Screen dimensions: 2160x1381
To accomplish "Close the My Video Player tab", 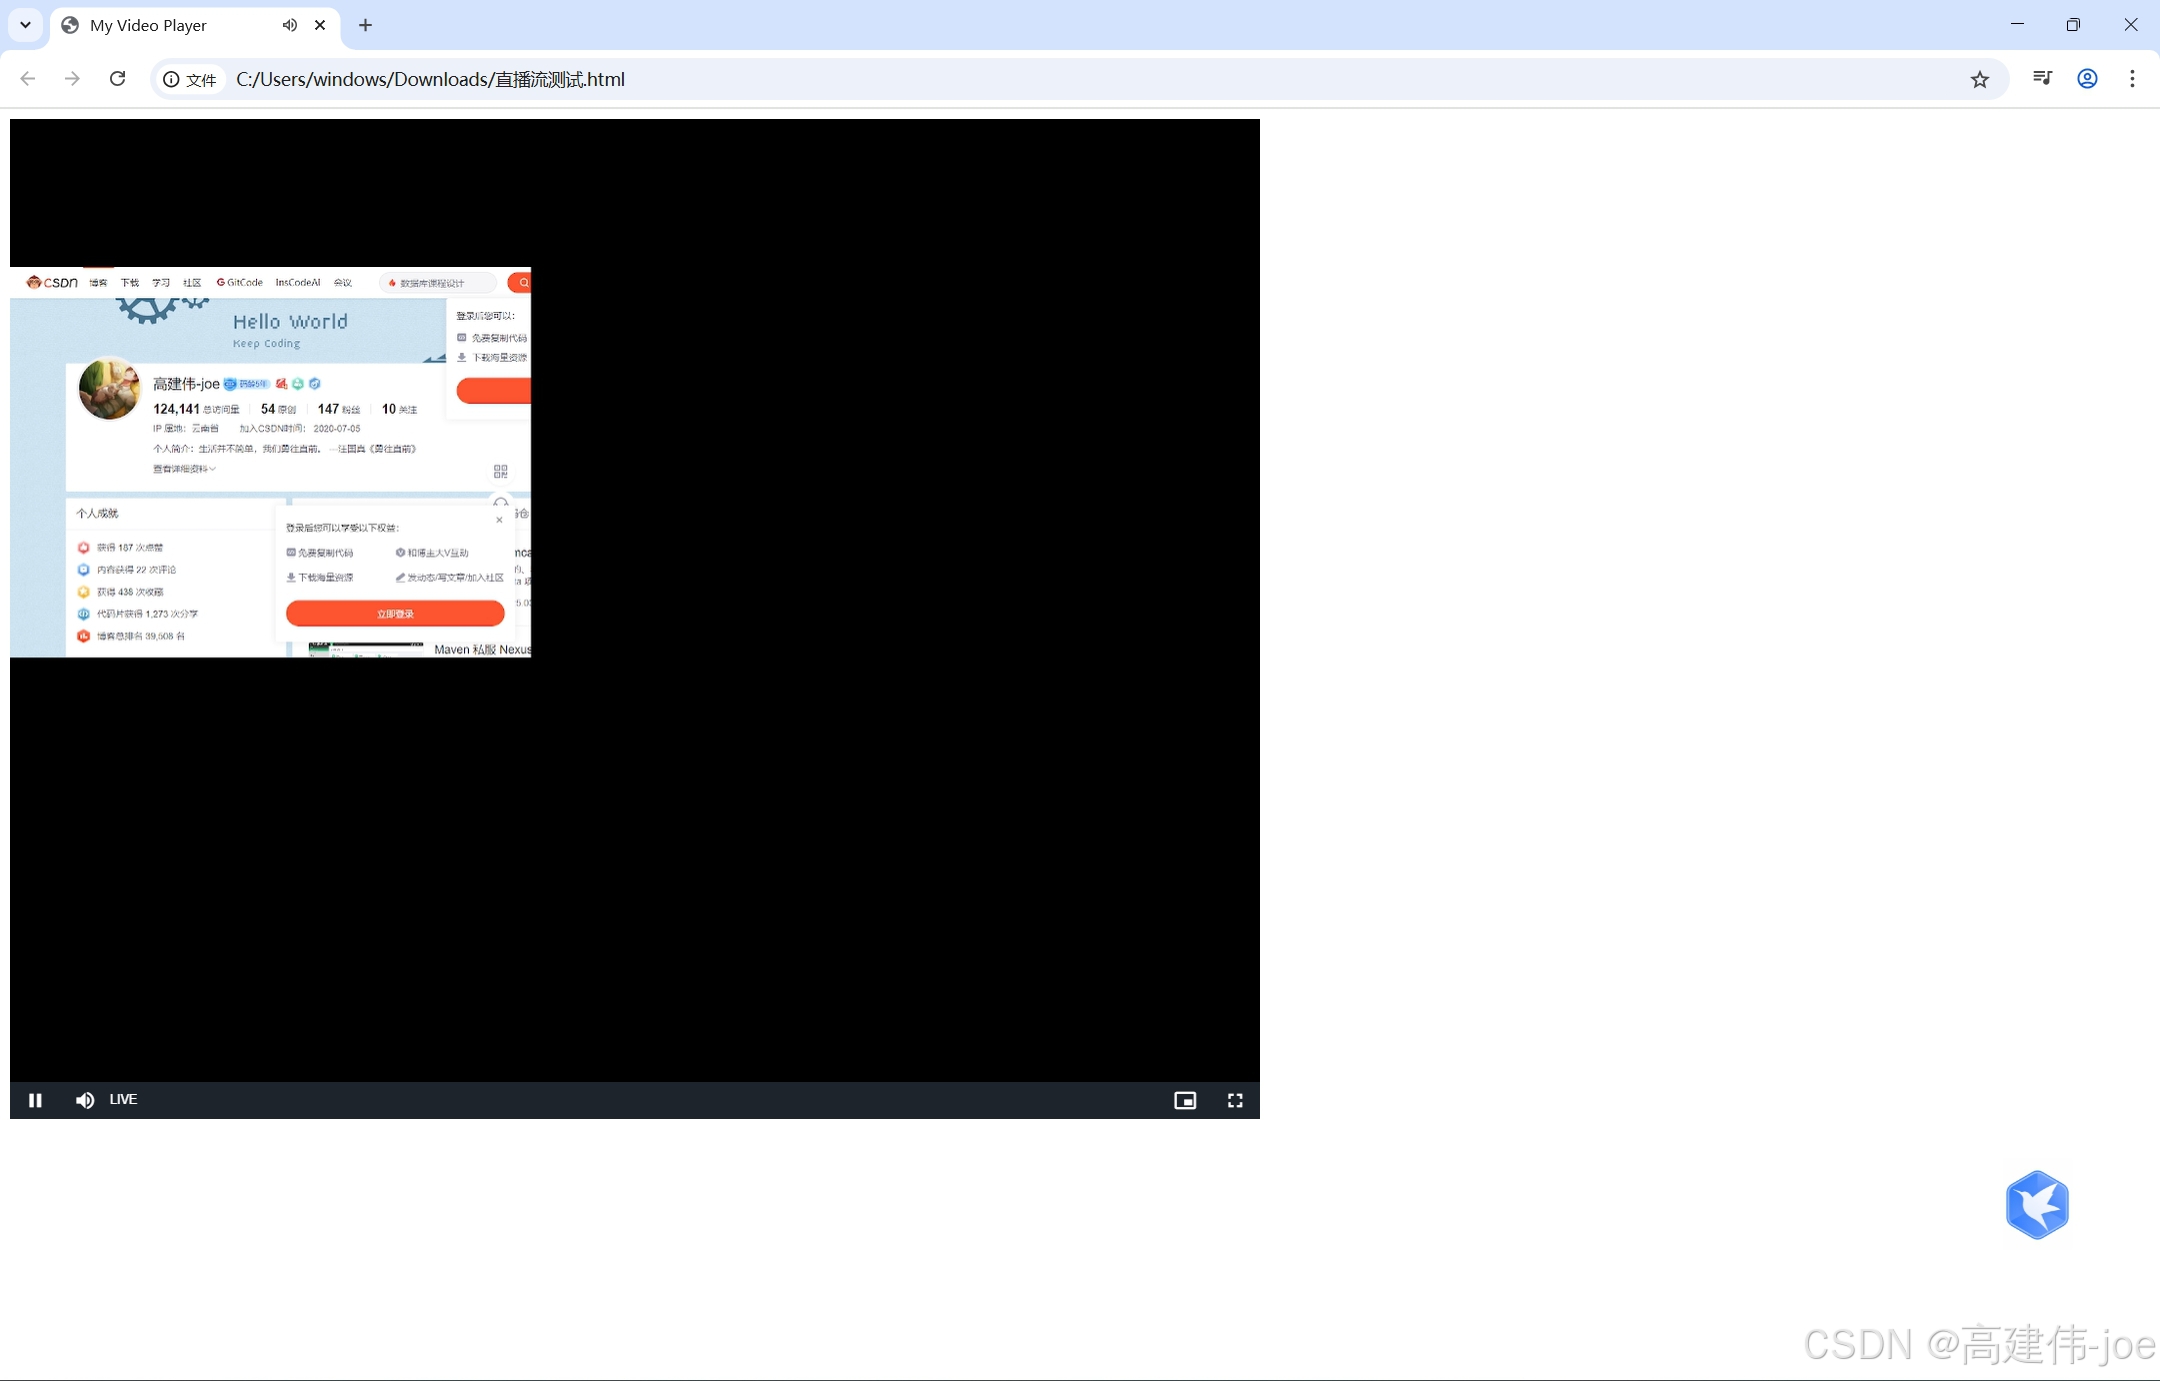I will coord(320,25).
